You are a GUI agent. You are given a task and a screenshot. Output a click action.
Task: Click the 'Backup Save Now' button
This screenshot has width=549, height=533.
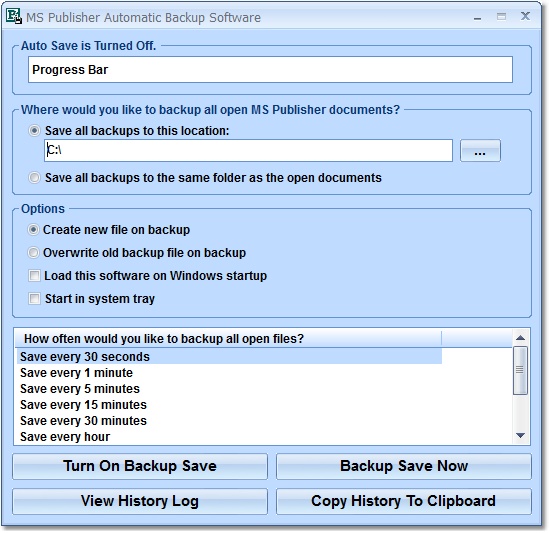[x=404, y=466]
